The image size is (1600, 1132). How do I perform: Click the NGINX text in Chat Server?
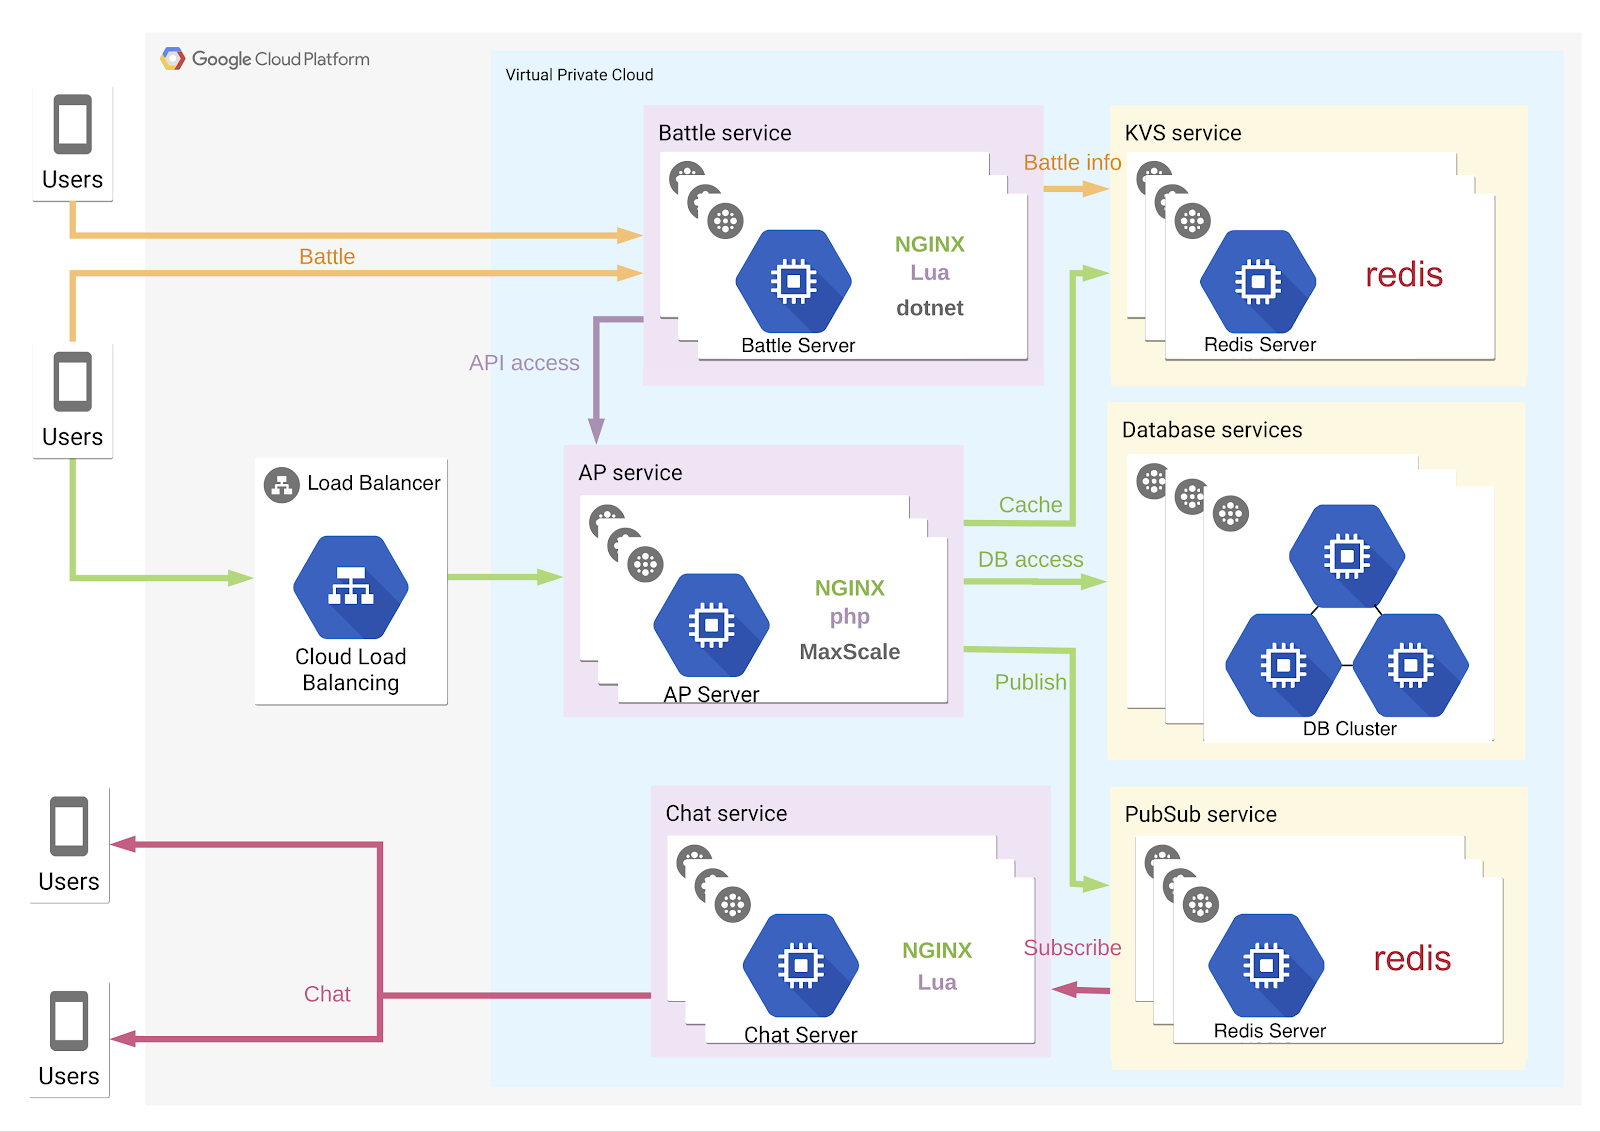click(x=937, y=951)
